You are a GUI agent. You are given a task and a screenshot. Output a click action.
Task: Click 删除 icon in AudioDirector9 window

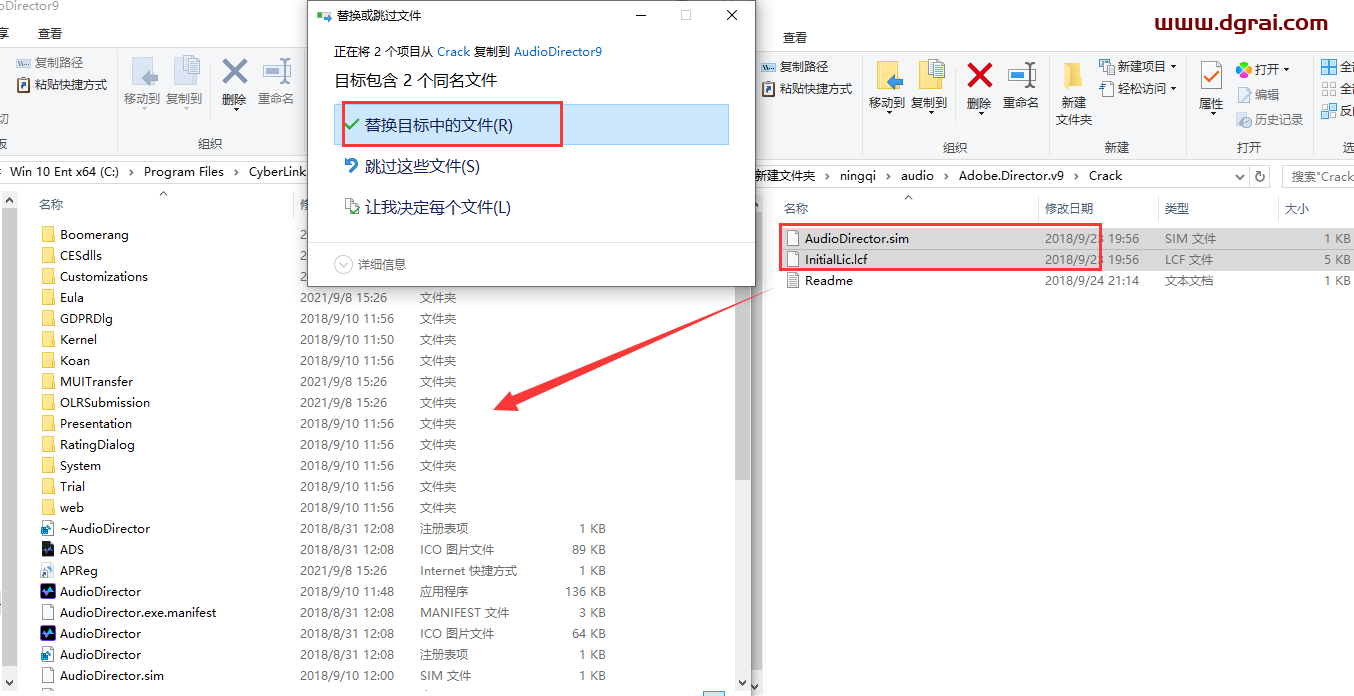coord(234,81)
